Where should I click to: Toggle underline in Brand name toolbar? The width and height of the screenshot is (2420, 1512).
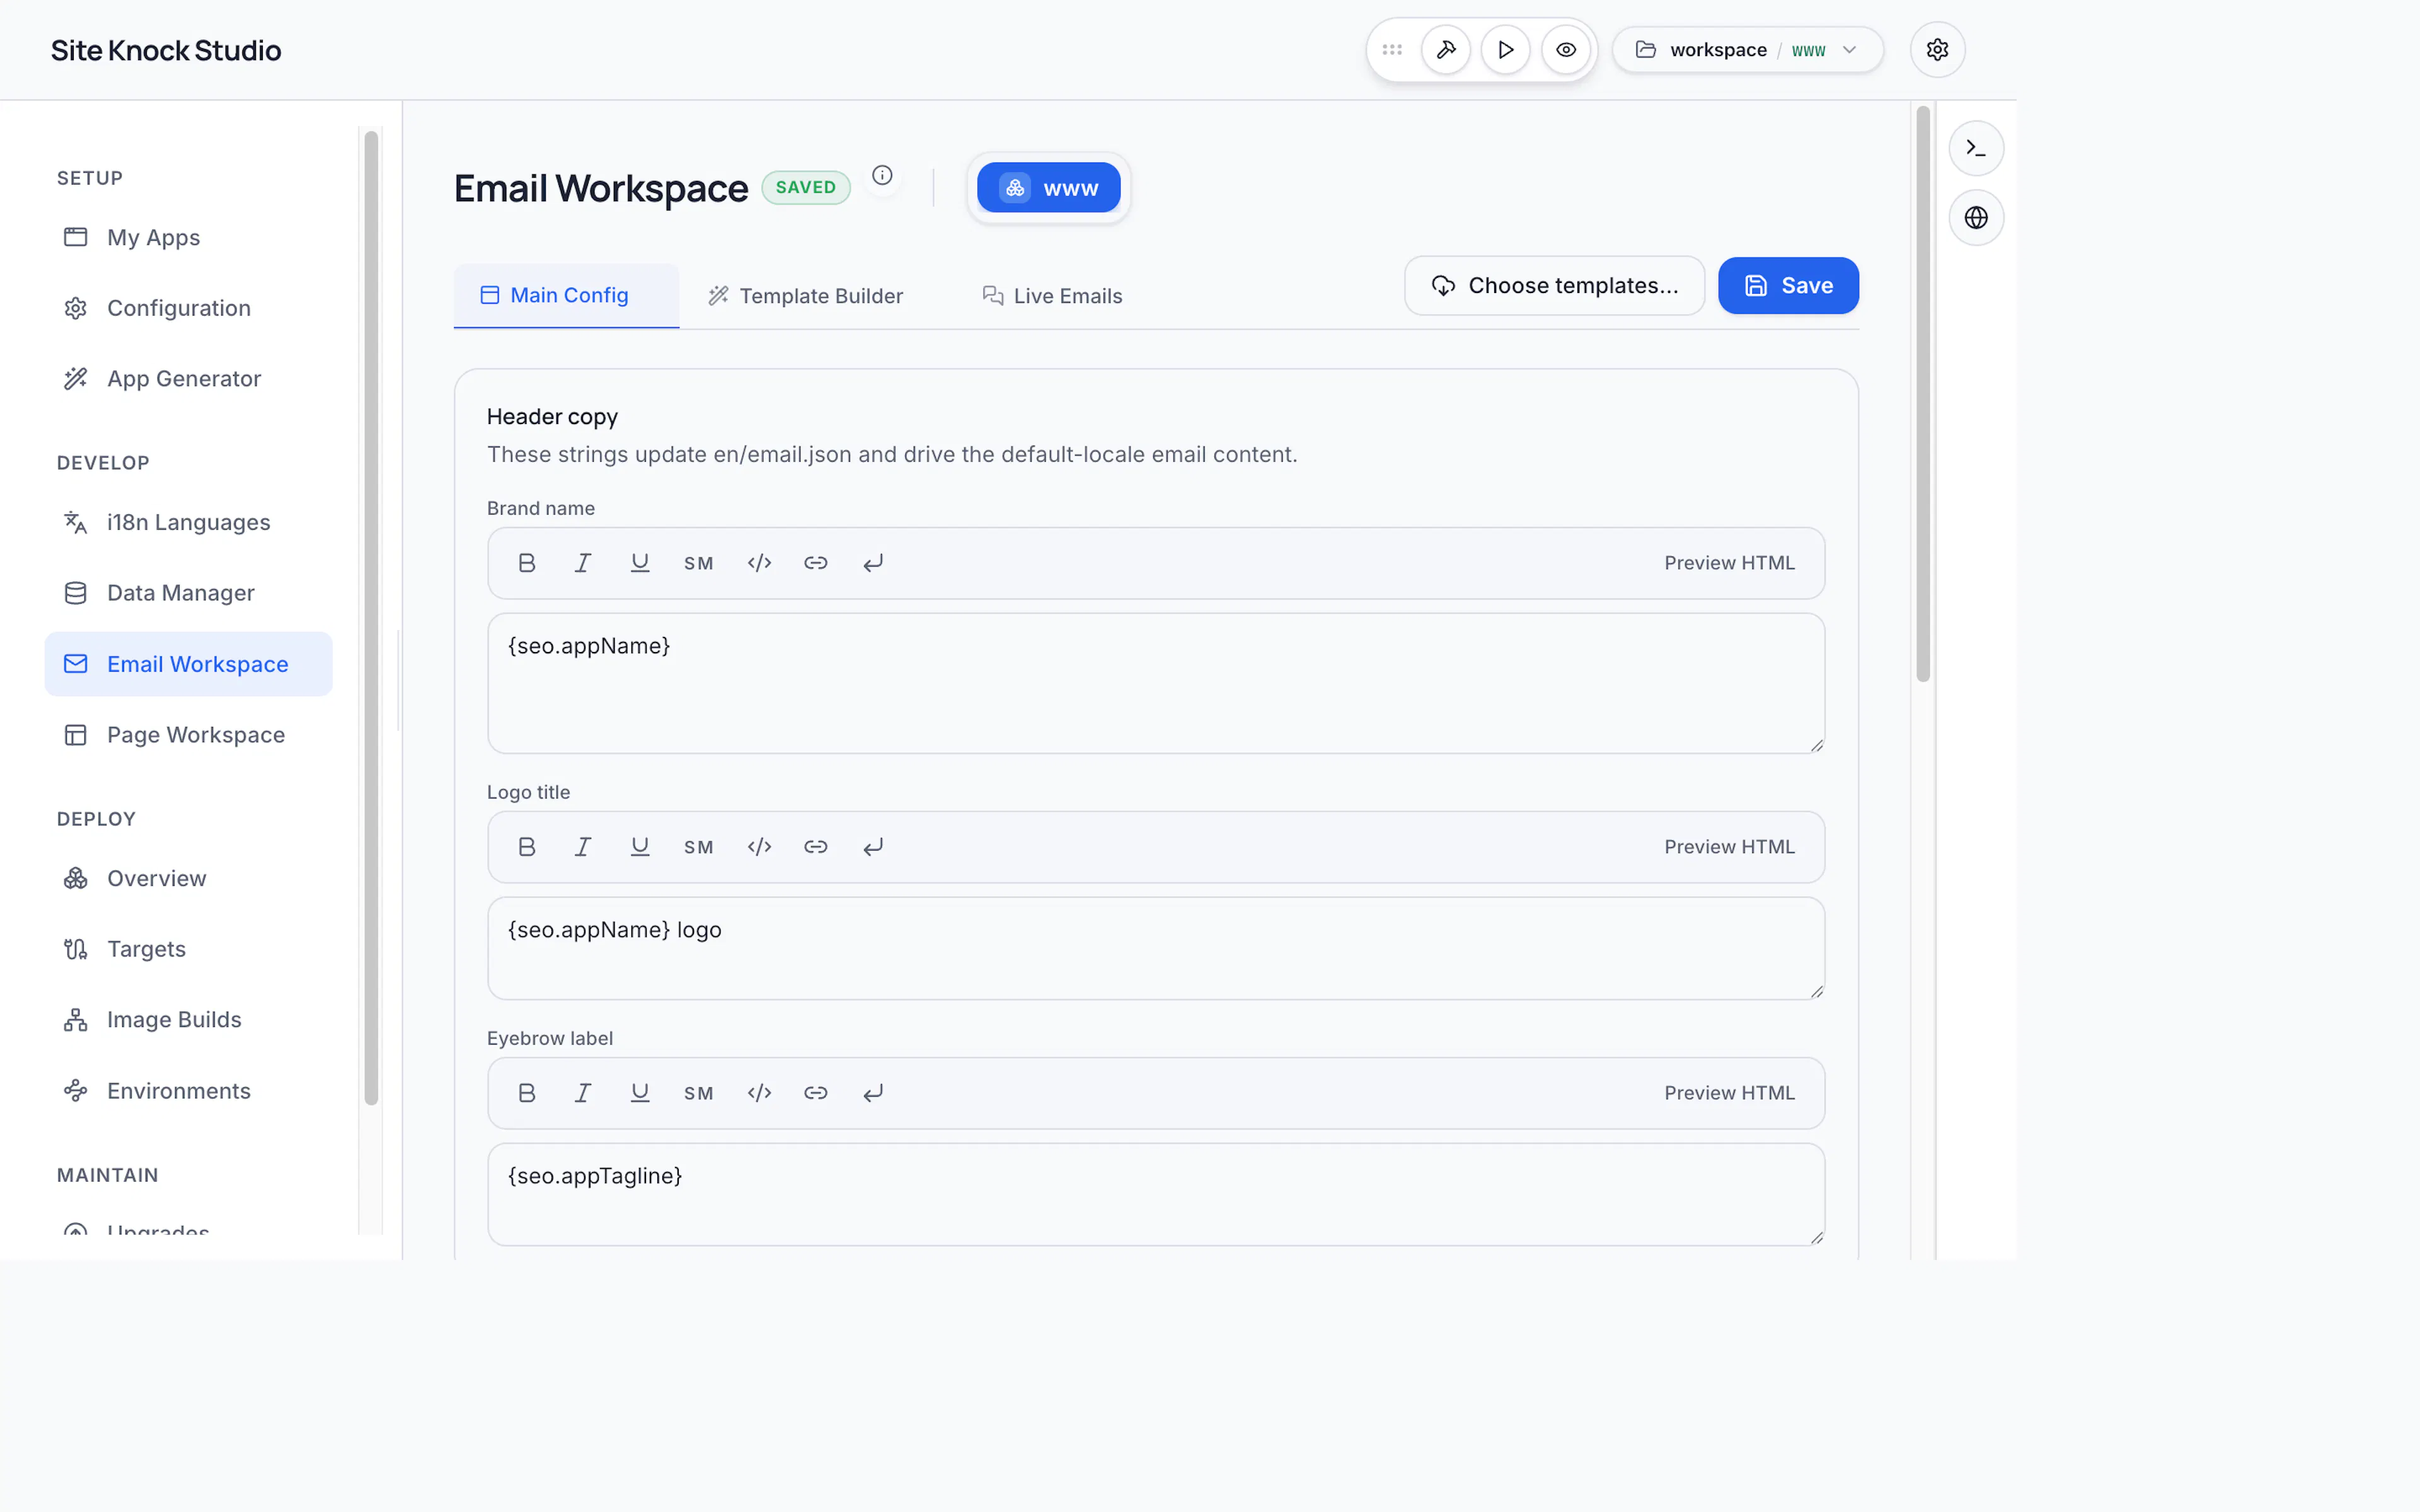[640, 563]
